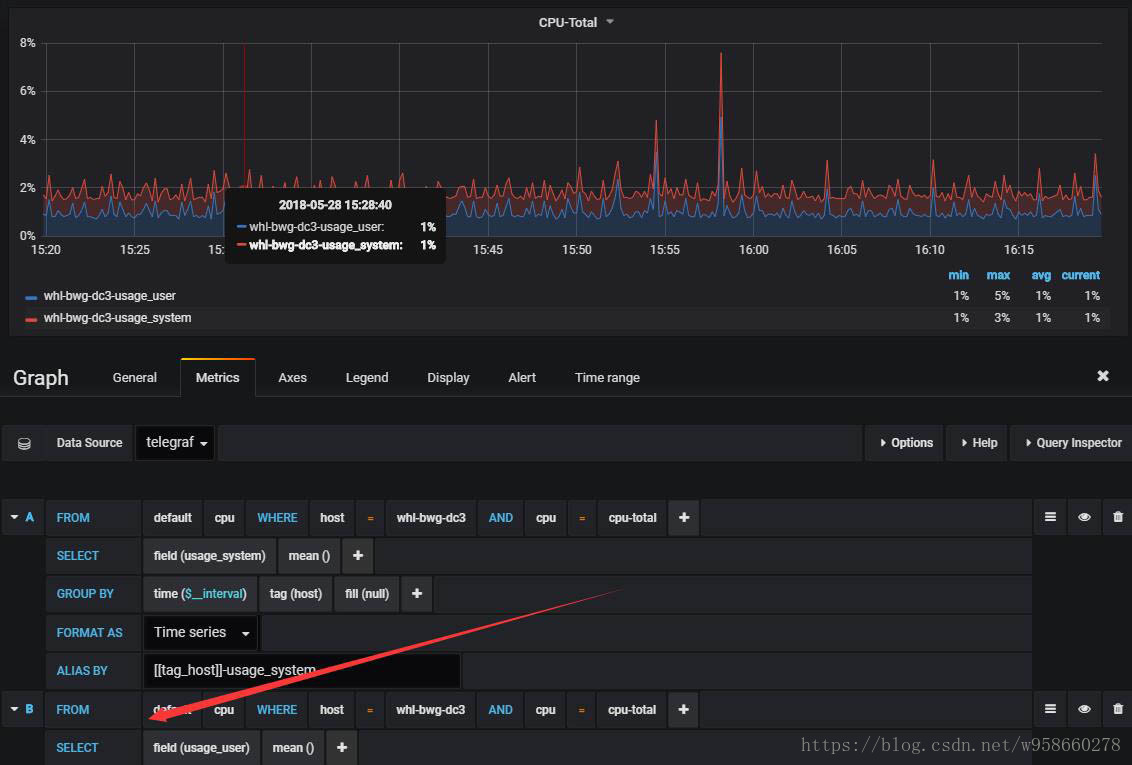Viewport: 1132px width, 765px height.
Task: Close the graph editor with the X
Action: (x=1102, y=376)
